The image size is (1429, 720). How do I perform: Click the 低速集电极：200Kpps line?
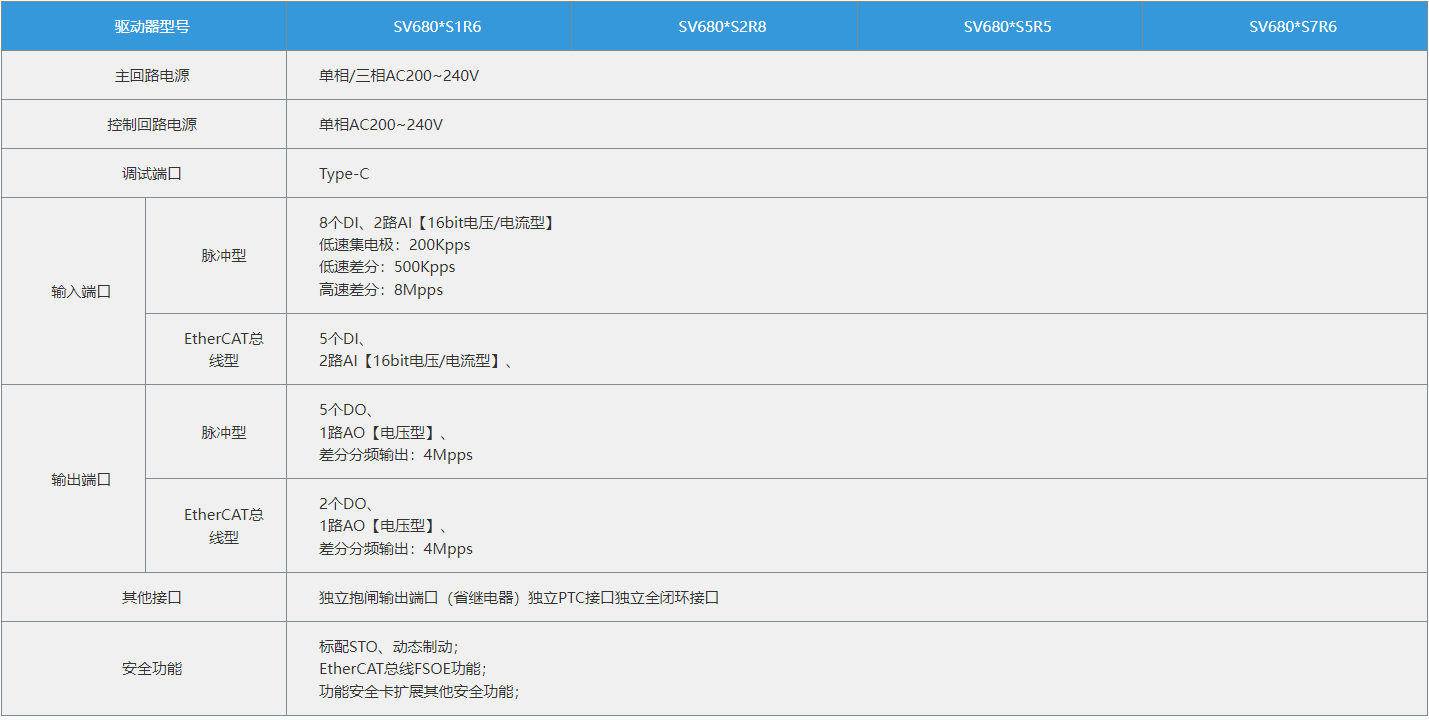pos(394,245)
